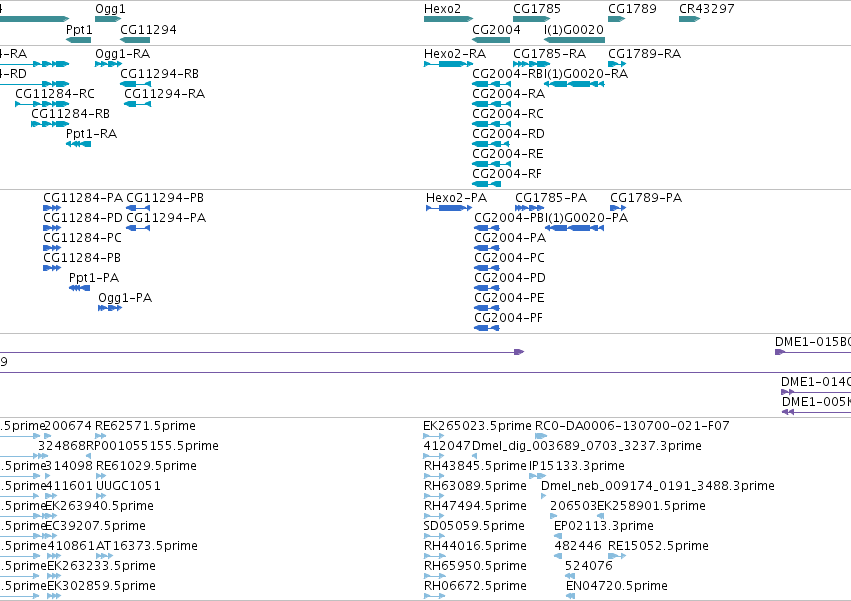Image resolution: width=851 pixels, height=601 pixels.
Task: Select protein CG2004-PE
Action: pos(487,308)
